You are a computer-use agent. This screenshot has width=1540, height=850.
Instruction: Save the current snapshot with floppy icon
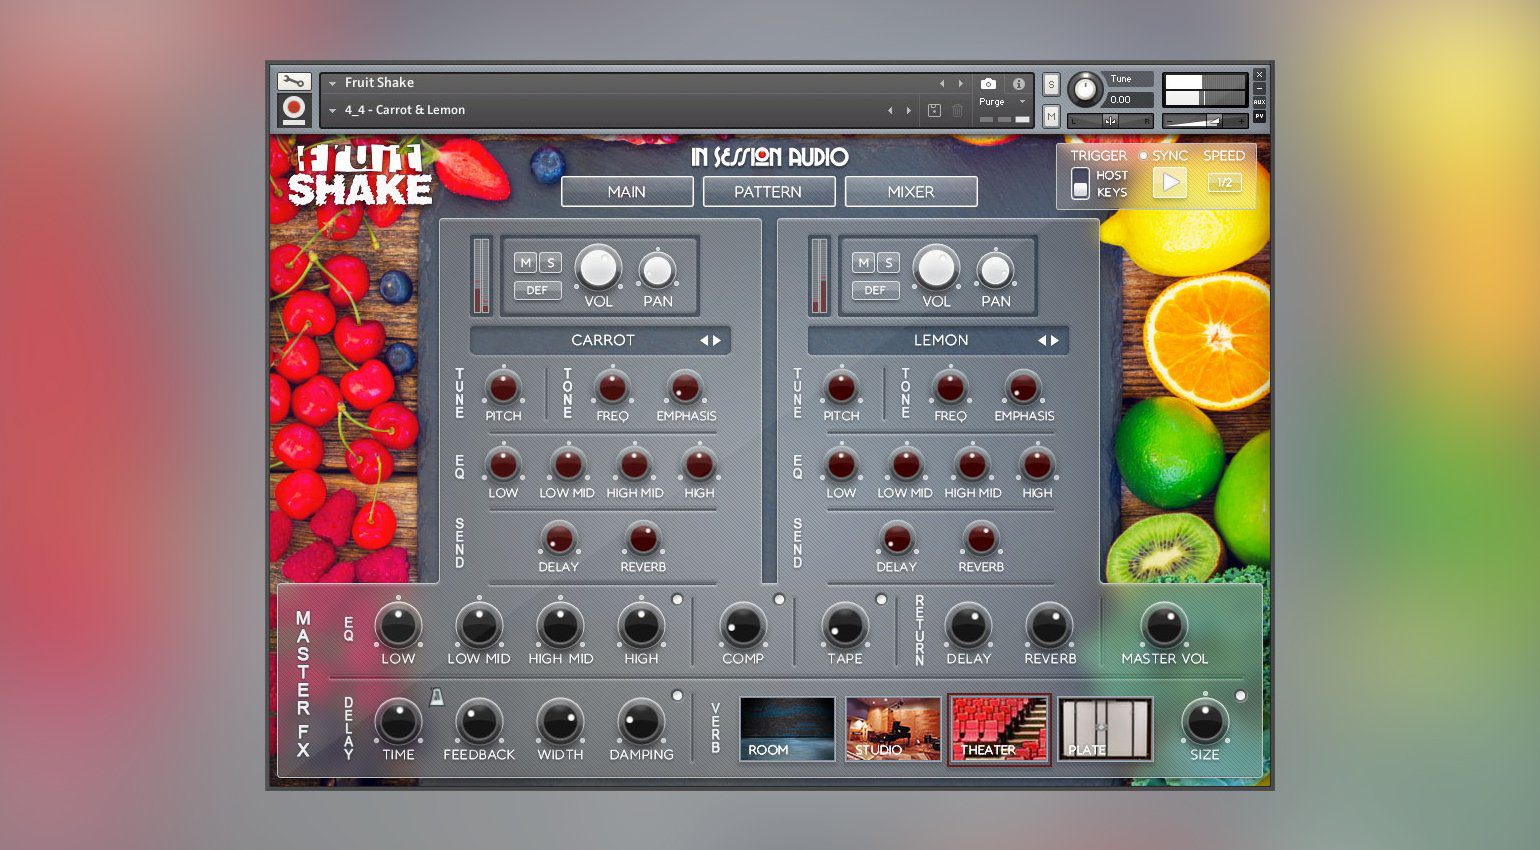pyautogui.click(x=934, y=110)
